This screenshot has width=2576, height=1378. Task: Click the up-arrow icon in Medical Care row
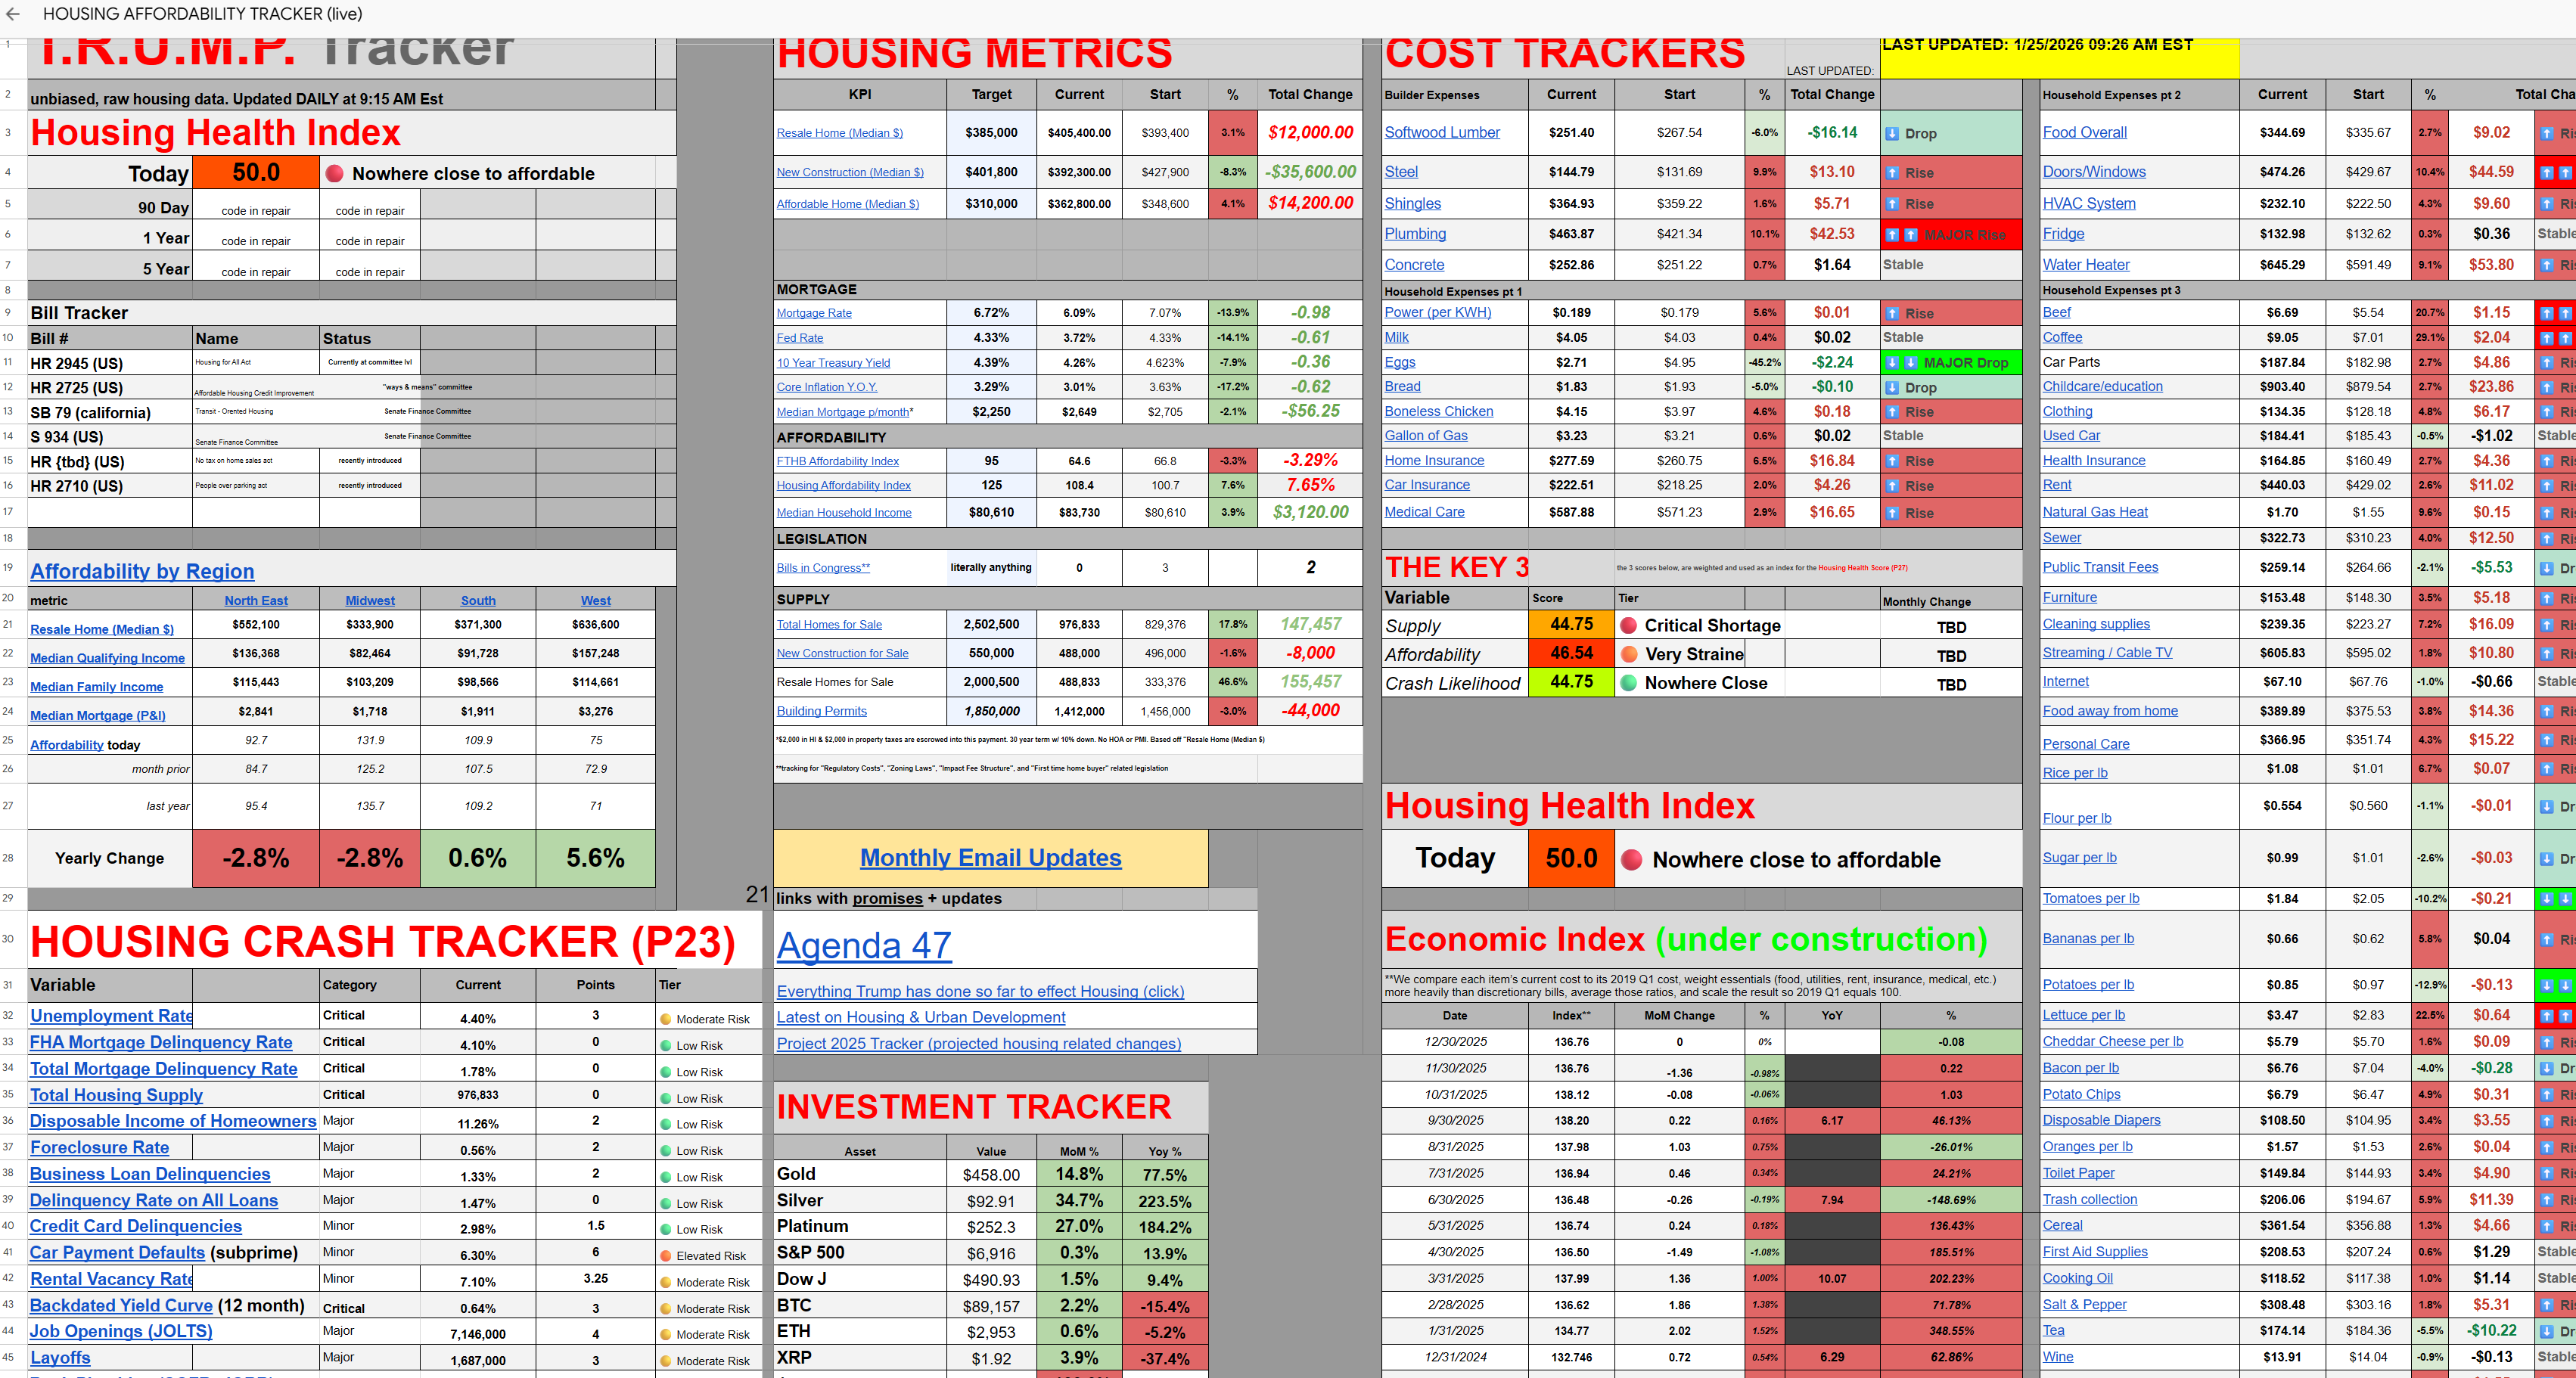1892,513
